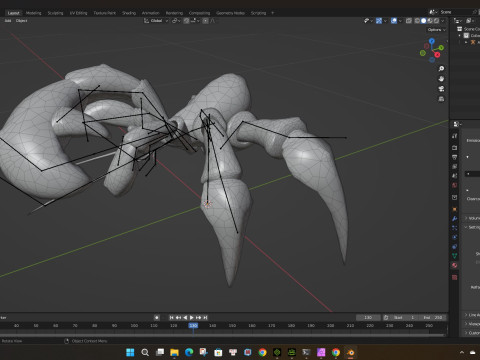Viewport: 480px width, 360px height.
Task: Toggle camera view with camera icon
Action: pos(441,89)
